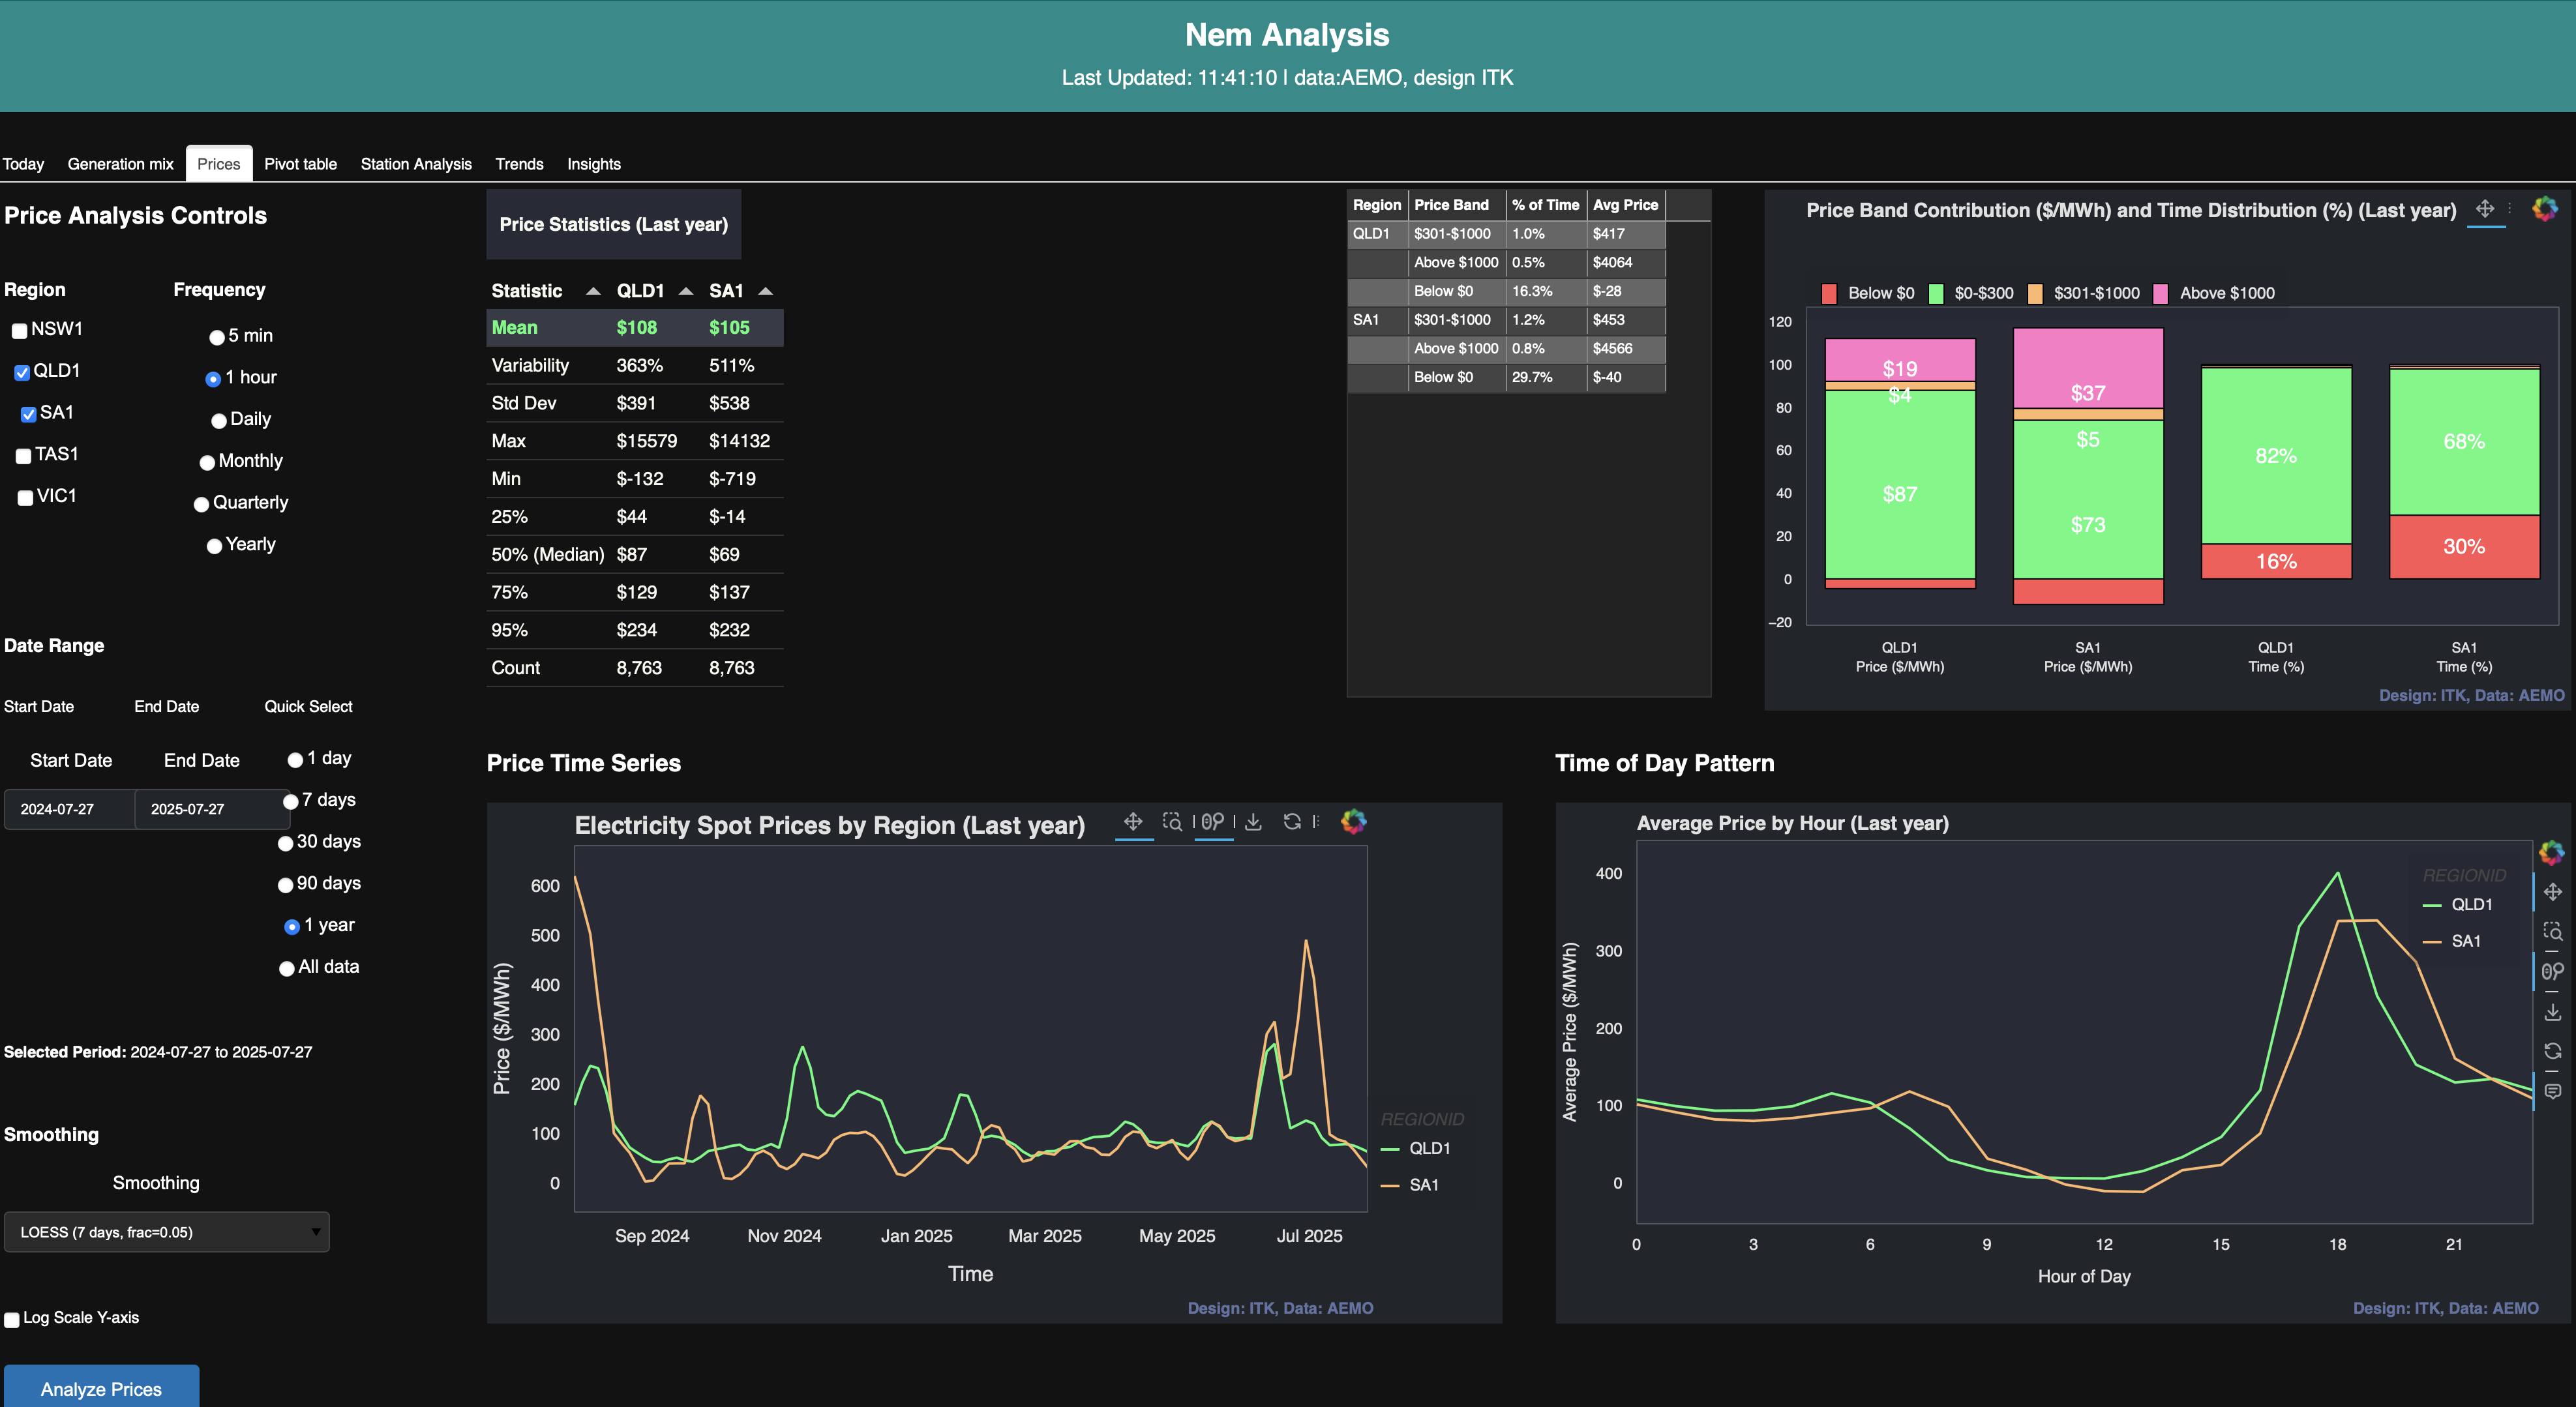The image size is (2576, 1407).
Task: Sort table by Statistic column arrow
Action: (593, 291)
